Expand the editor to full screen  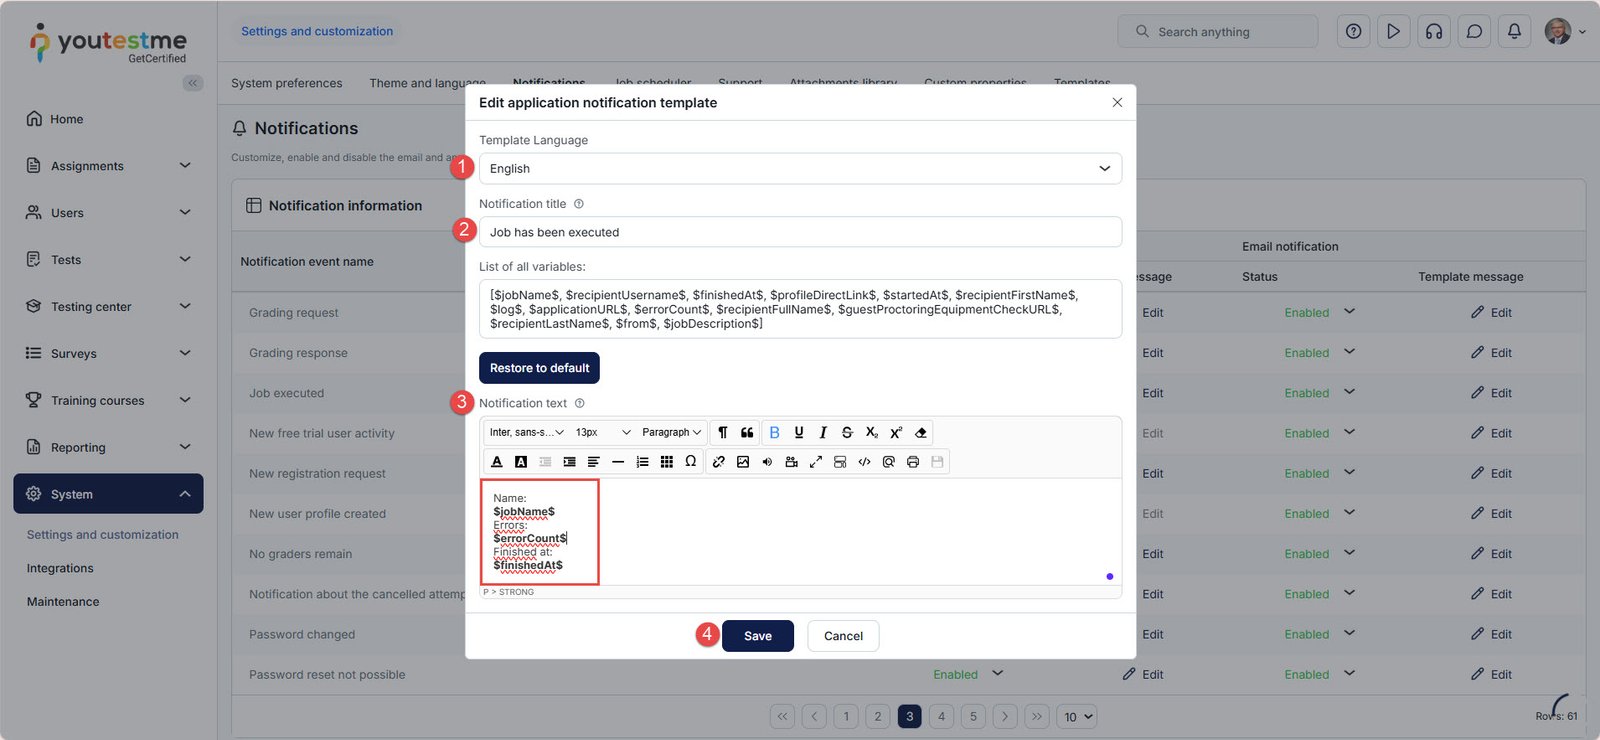click(x=816, y=462)
